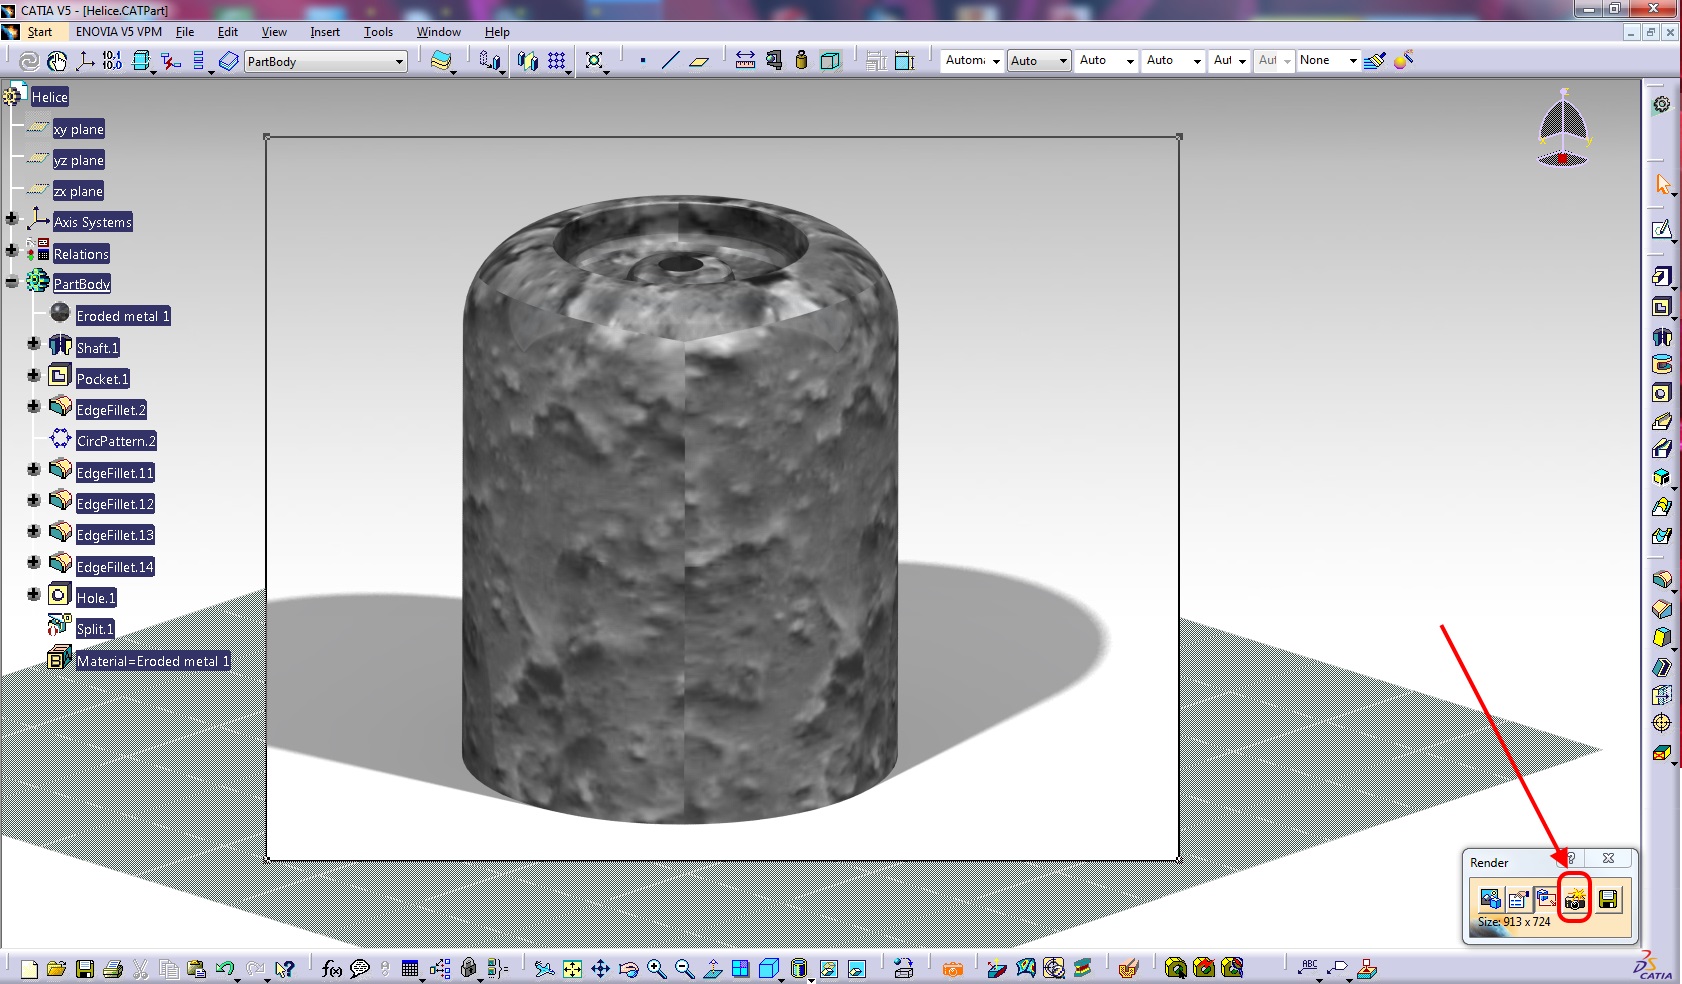
Task: Open the first Render panel image icon
Action: click(1490, 899)
